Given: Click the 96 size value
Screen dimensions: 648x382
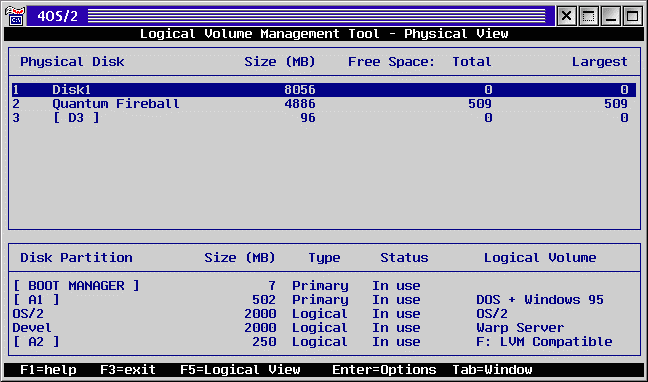Looking at the screenshot, I should pyautogui.click(x=307, y=118).
